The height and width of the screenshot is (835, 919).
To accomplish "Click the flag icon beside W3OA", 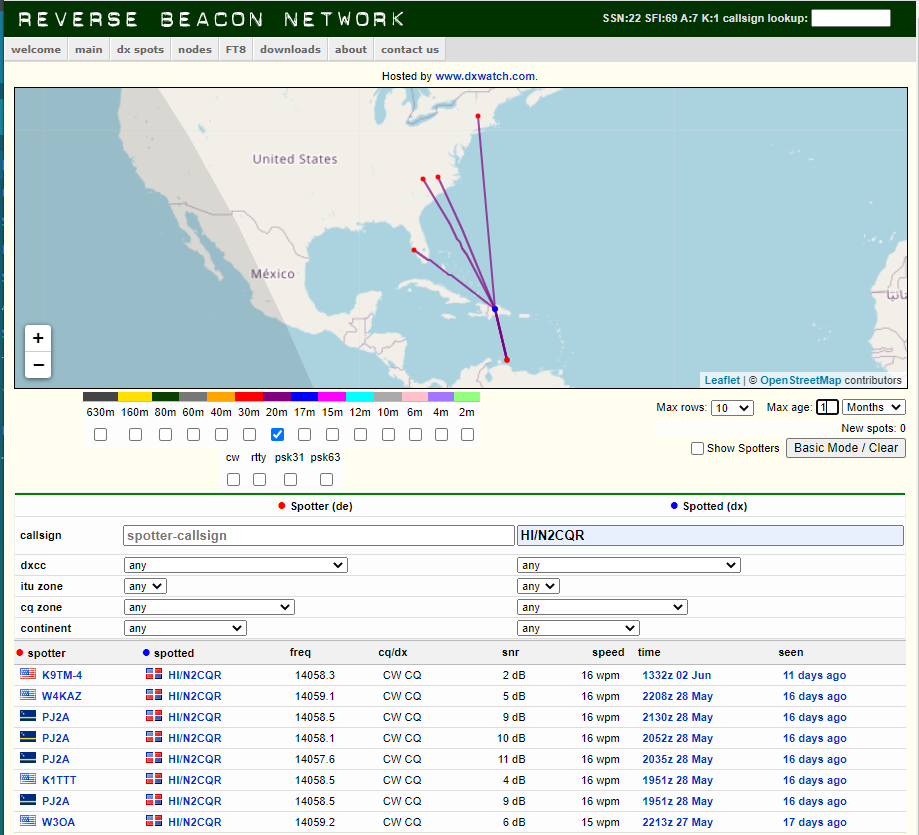I will [x=27, y=822].
